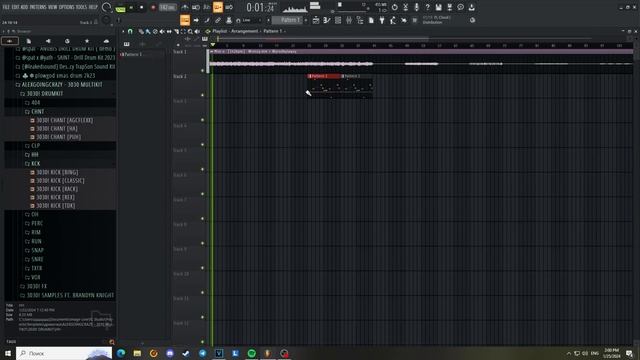Viewport: 640px width, 360px height.
Task: Click the one-click recording microphone icon
Action: coord(417,7)
